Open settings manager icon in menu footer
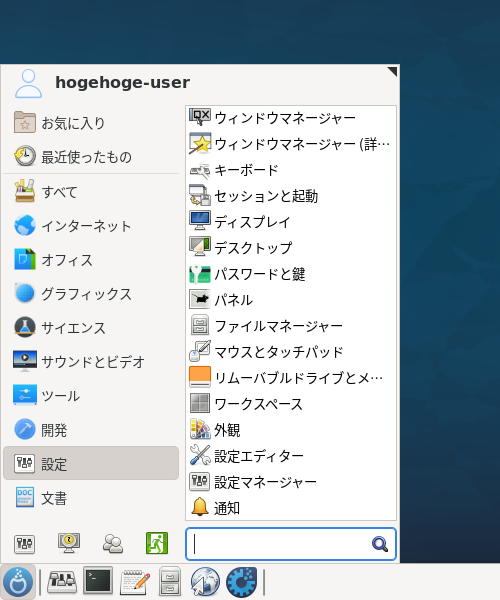The image size is (500, 600). 24,544
